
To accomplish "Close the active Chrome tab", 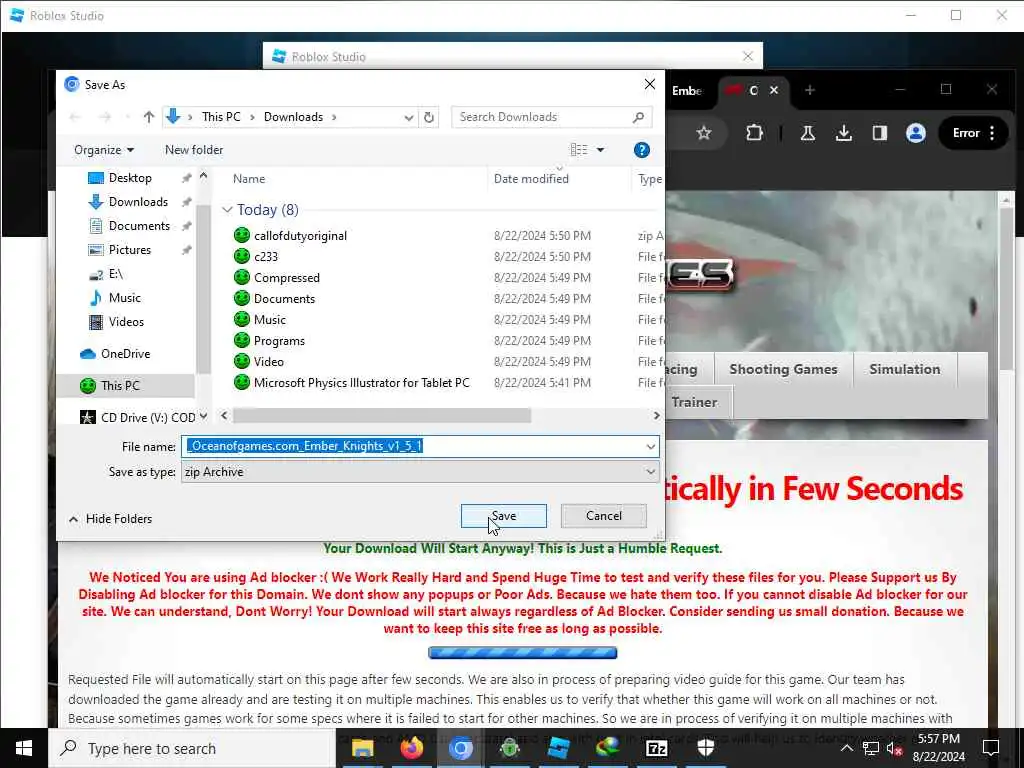I will click(774, 90).
